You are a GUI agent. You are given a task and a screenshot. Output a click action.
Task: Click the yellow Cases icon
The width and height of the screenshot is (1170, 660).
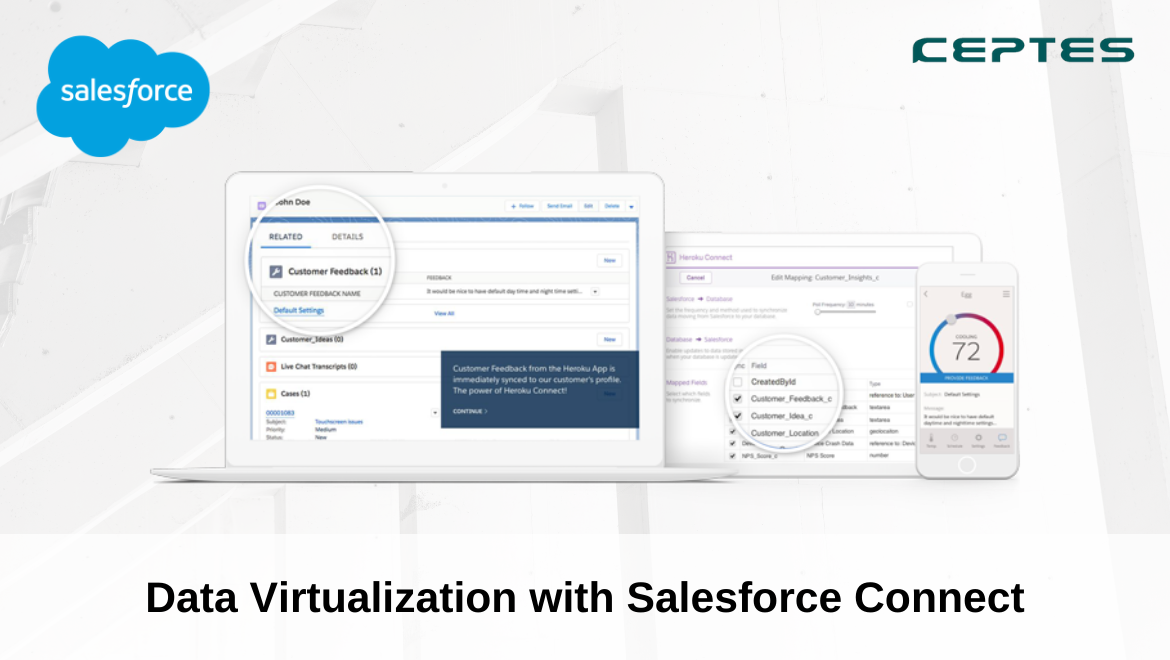[271, 393]
